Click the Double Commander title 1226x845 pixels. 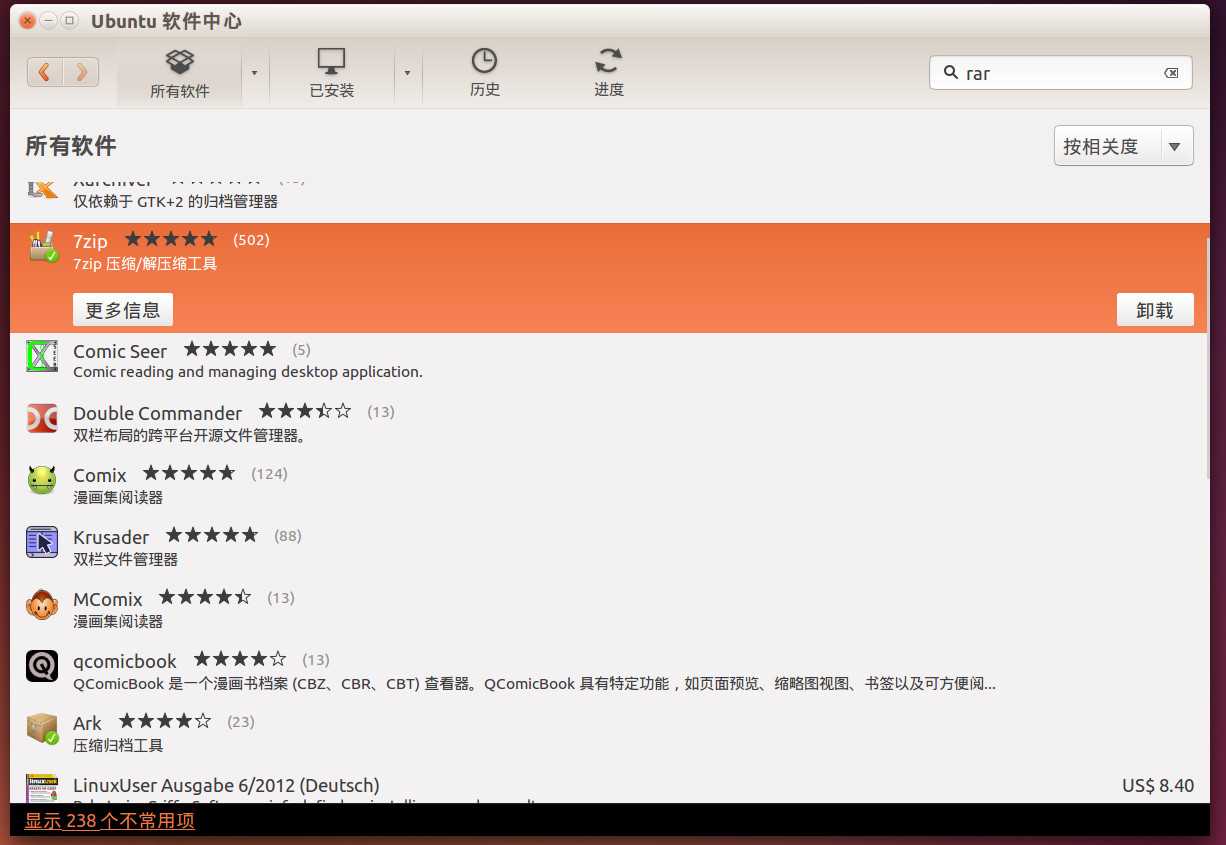pyautogui.click(x=157, y=413)
